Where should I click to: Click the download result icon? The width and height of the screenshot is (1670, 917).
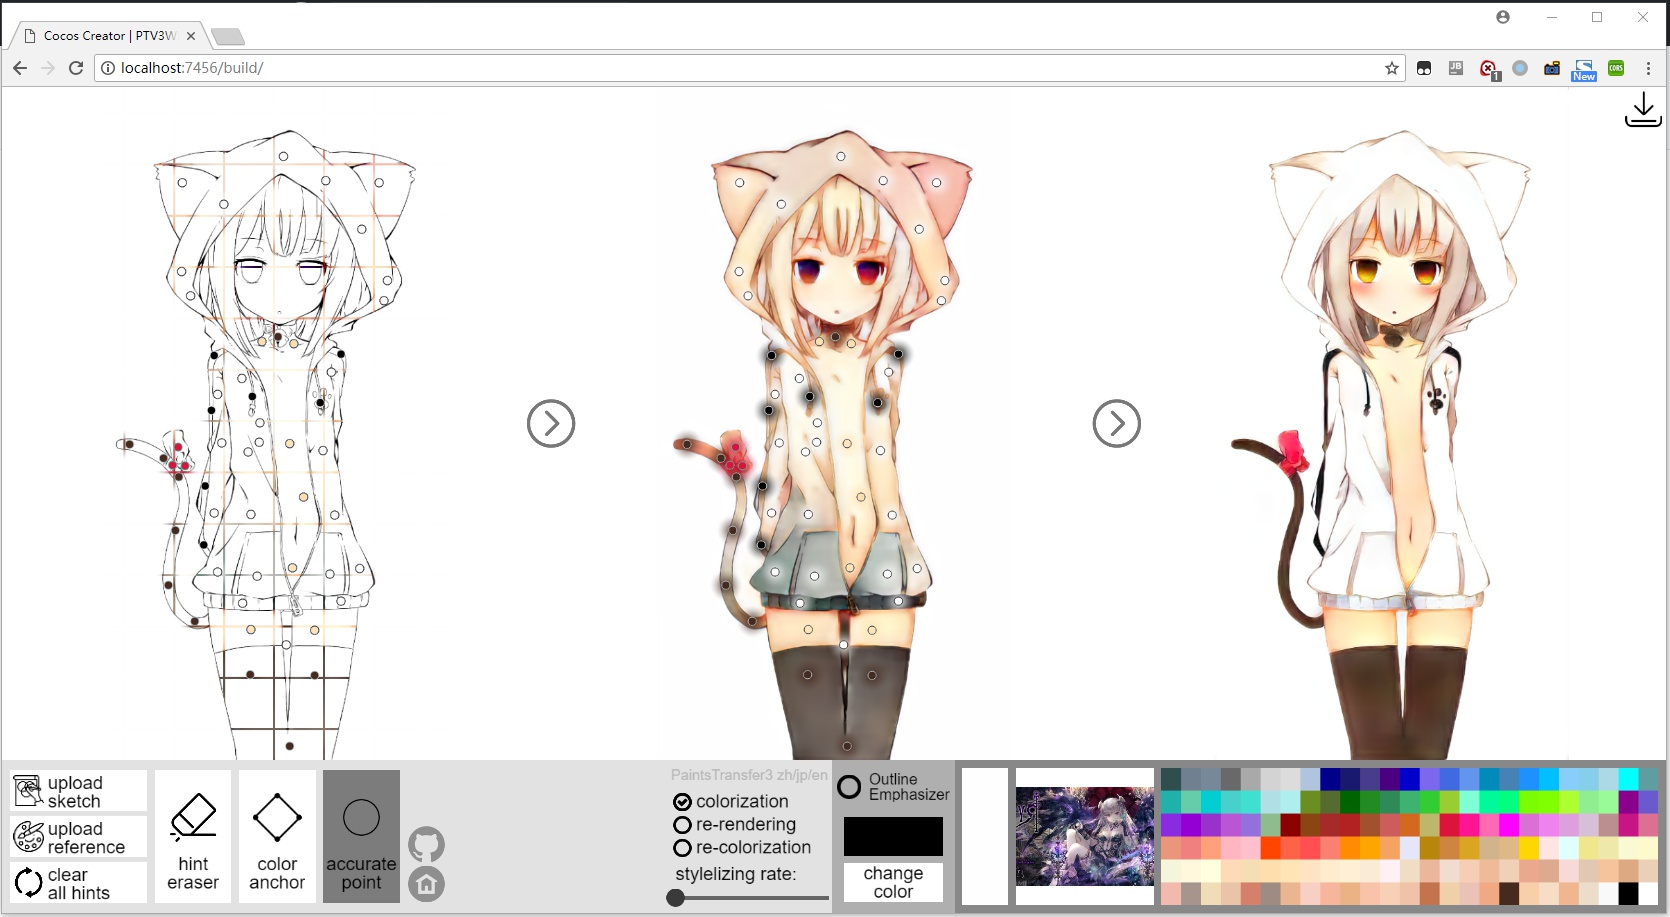pos(1643,110)
